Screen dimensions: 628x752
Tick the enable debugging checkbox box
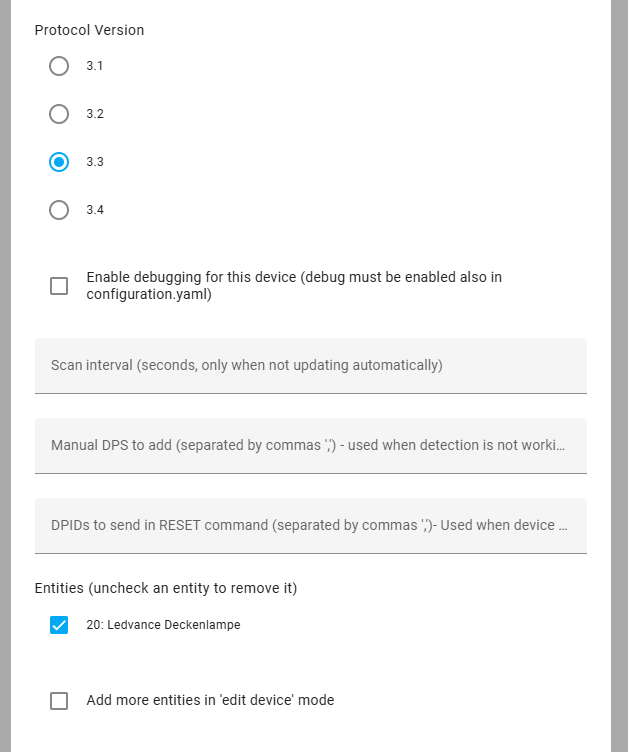click(59, 286)
